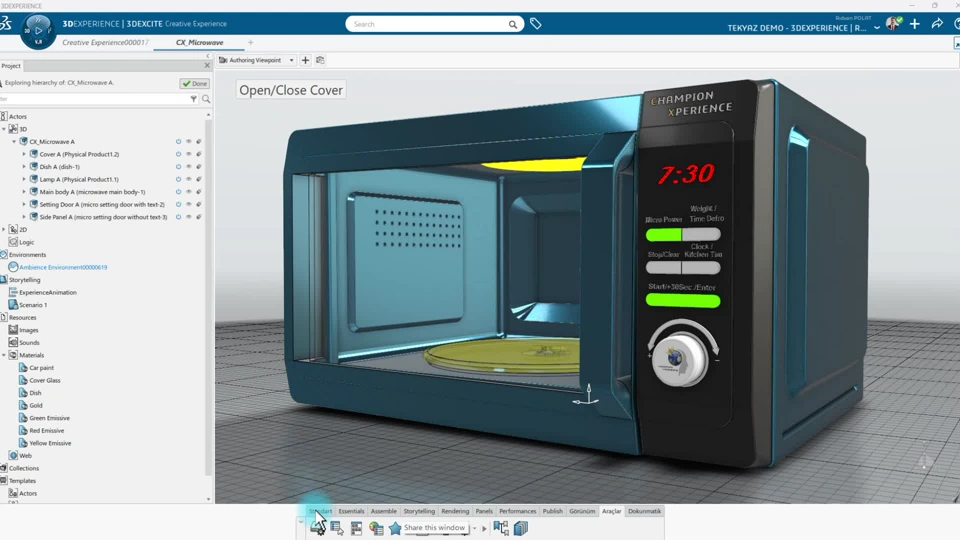Close the Project panel
The height and width of the screenshot is (540, 960).
pyautogui.click(x=207, y=66)
